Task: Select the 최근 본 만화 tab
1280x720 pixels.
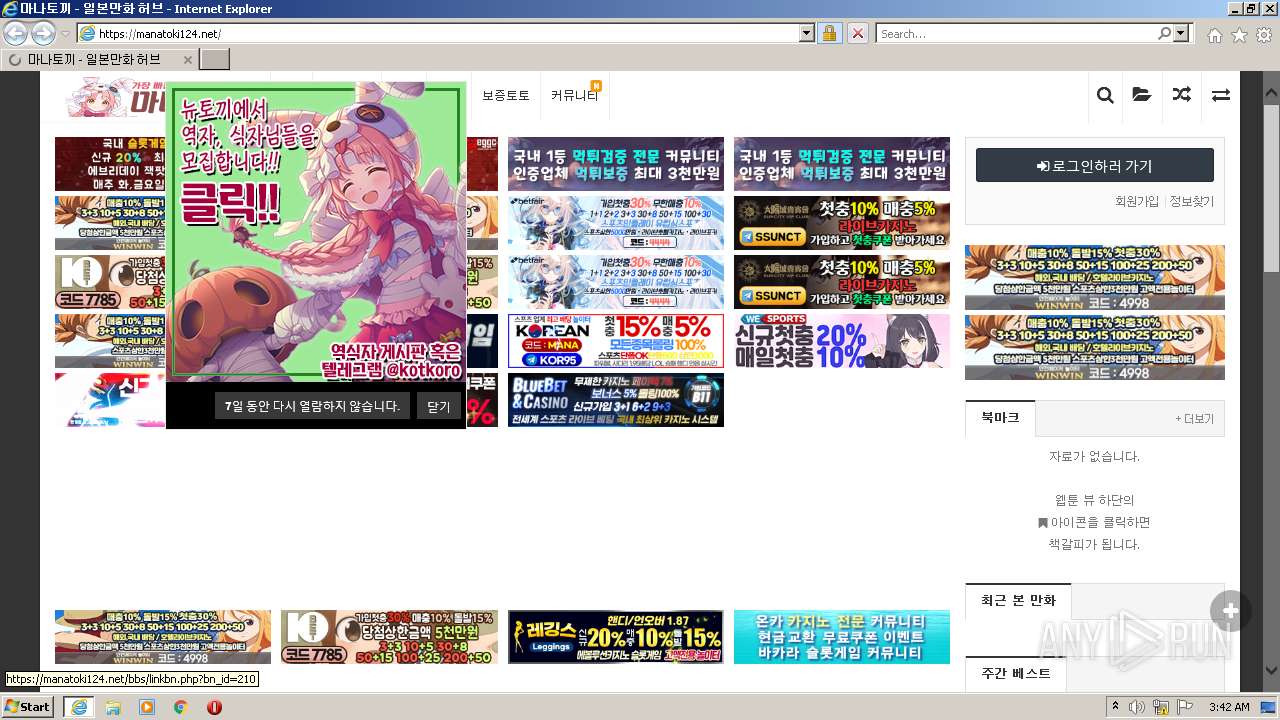Action: click(x=1018, y=601)
